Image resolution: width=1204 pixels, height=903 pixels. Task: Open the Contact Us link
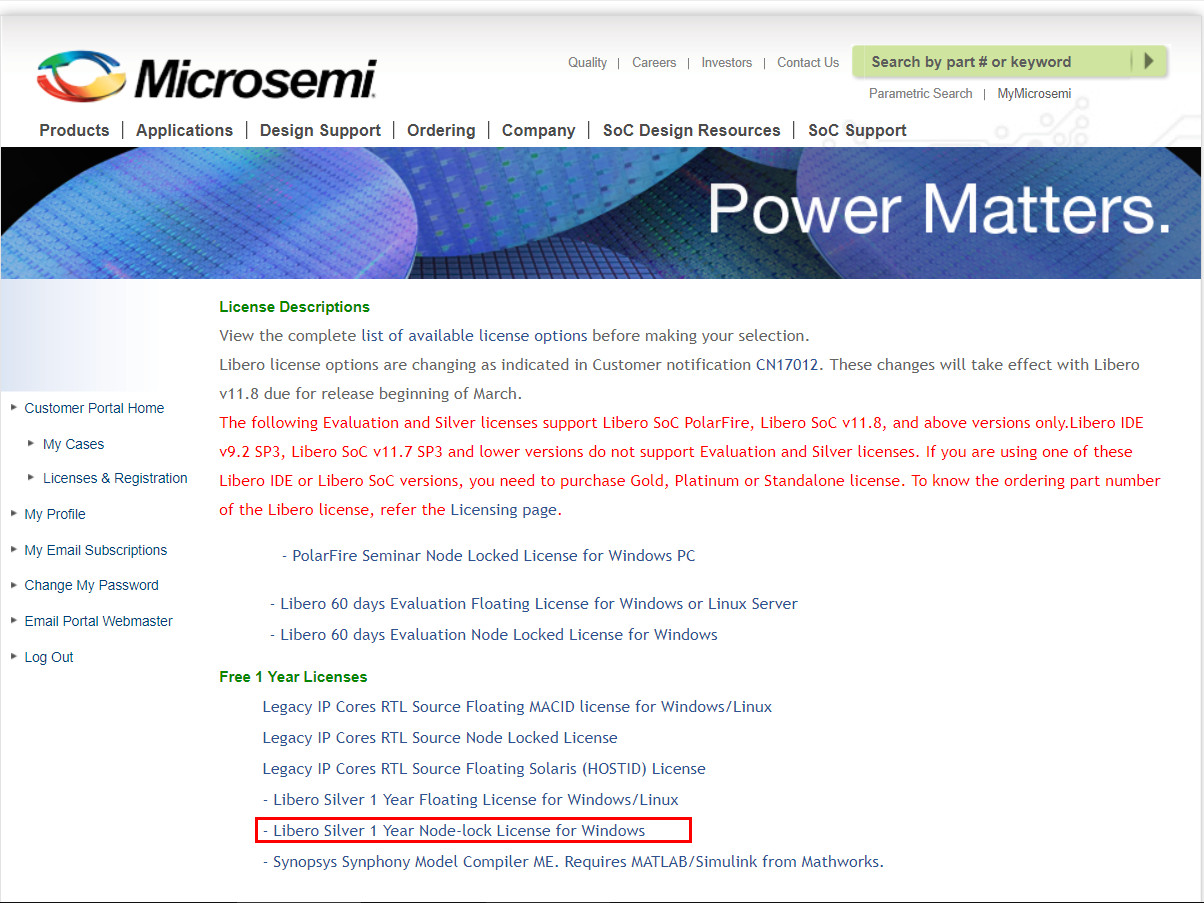click(808, 62)
